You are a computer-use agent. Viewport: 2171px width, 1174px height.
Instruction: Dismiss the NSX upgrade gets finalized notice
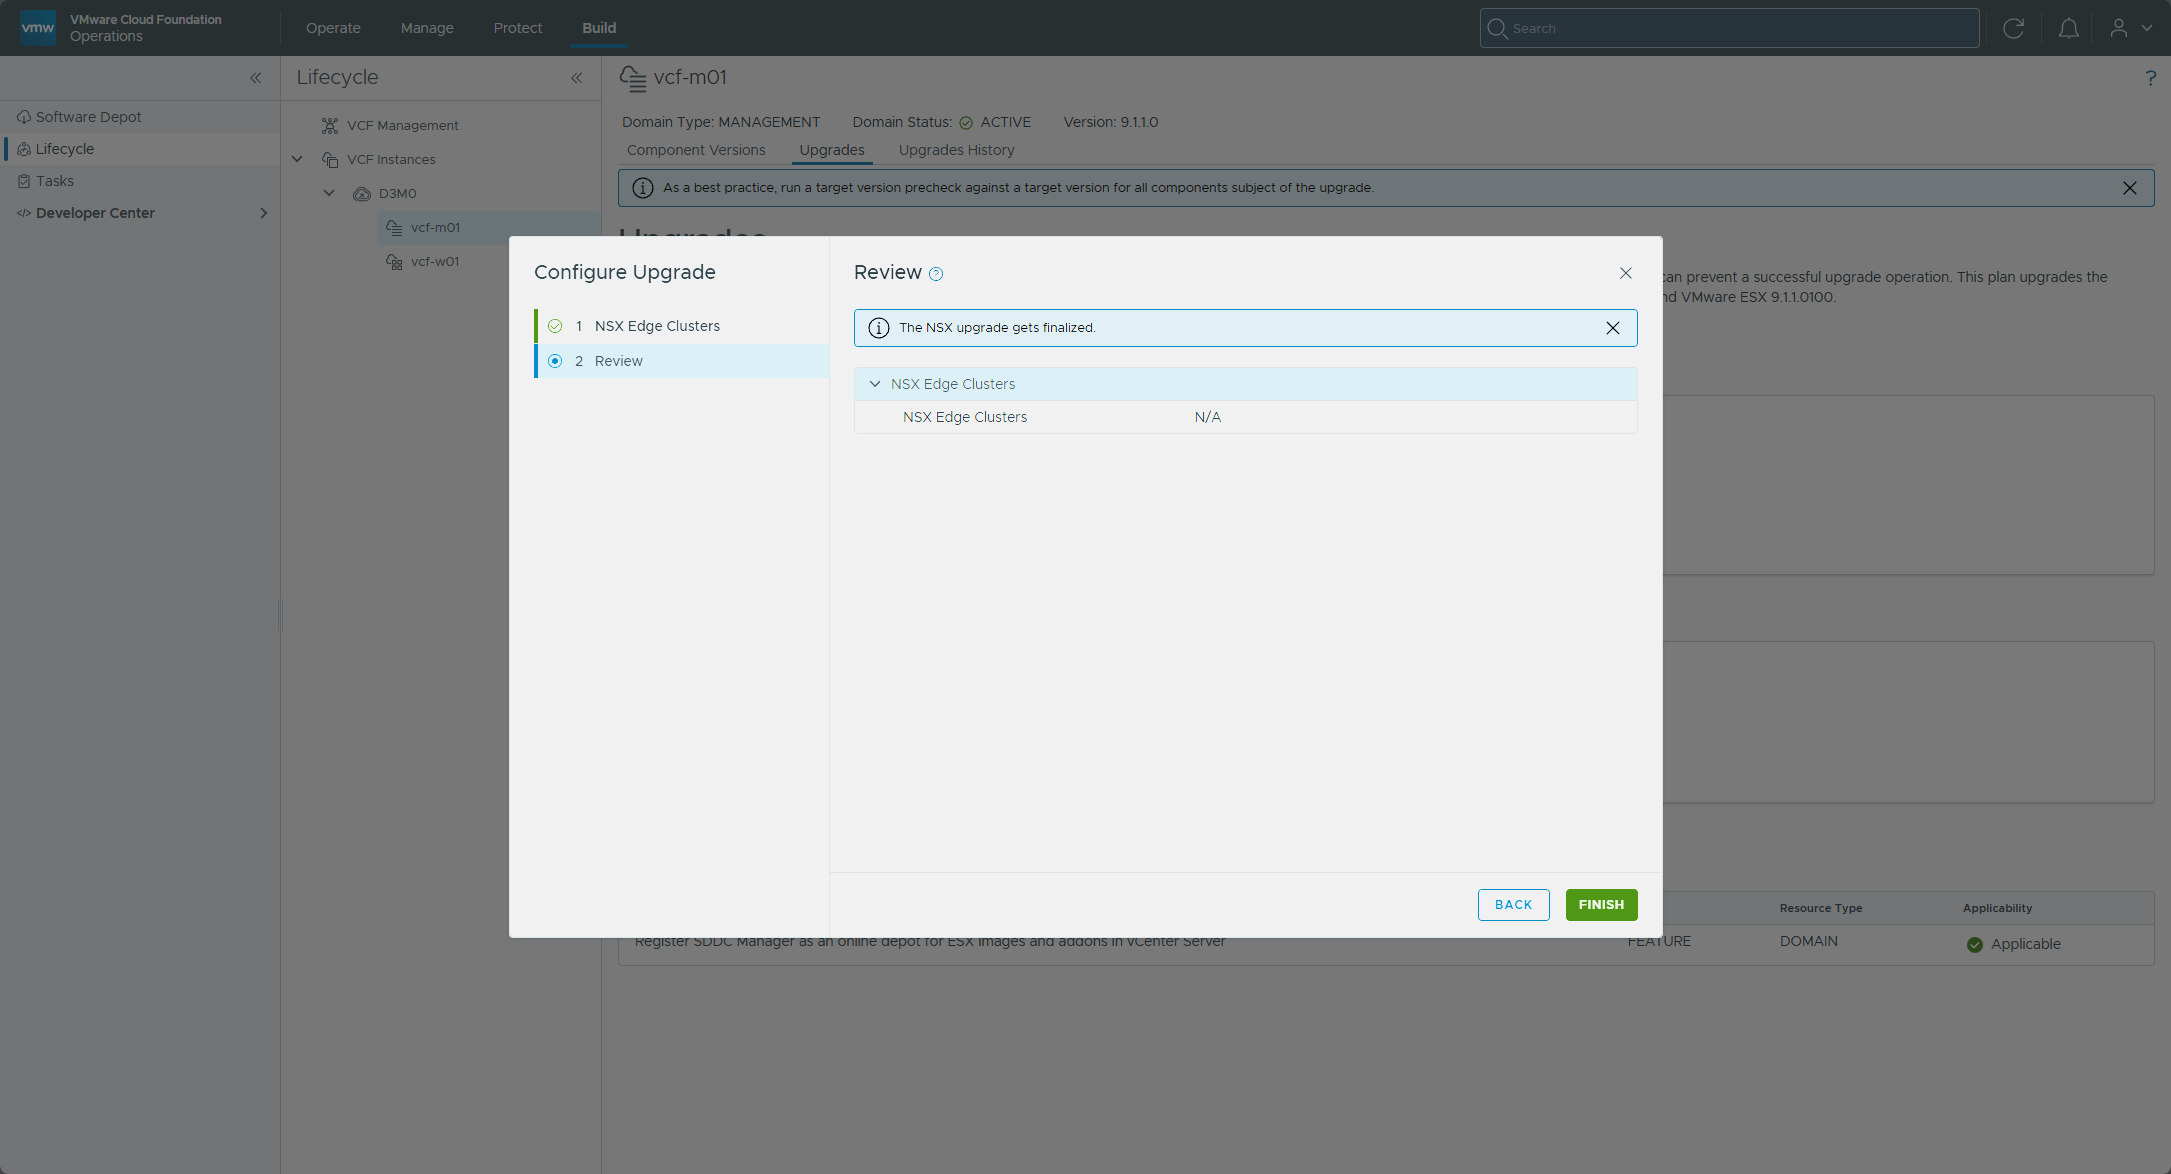point(1613,328)
